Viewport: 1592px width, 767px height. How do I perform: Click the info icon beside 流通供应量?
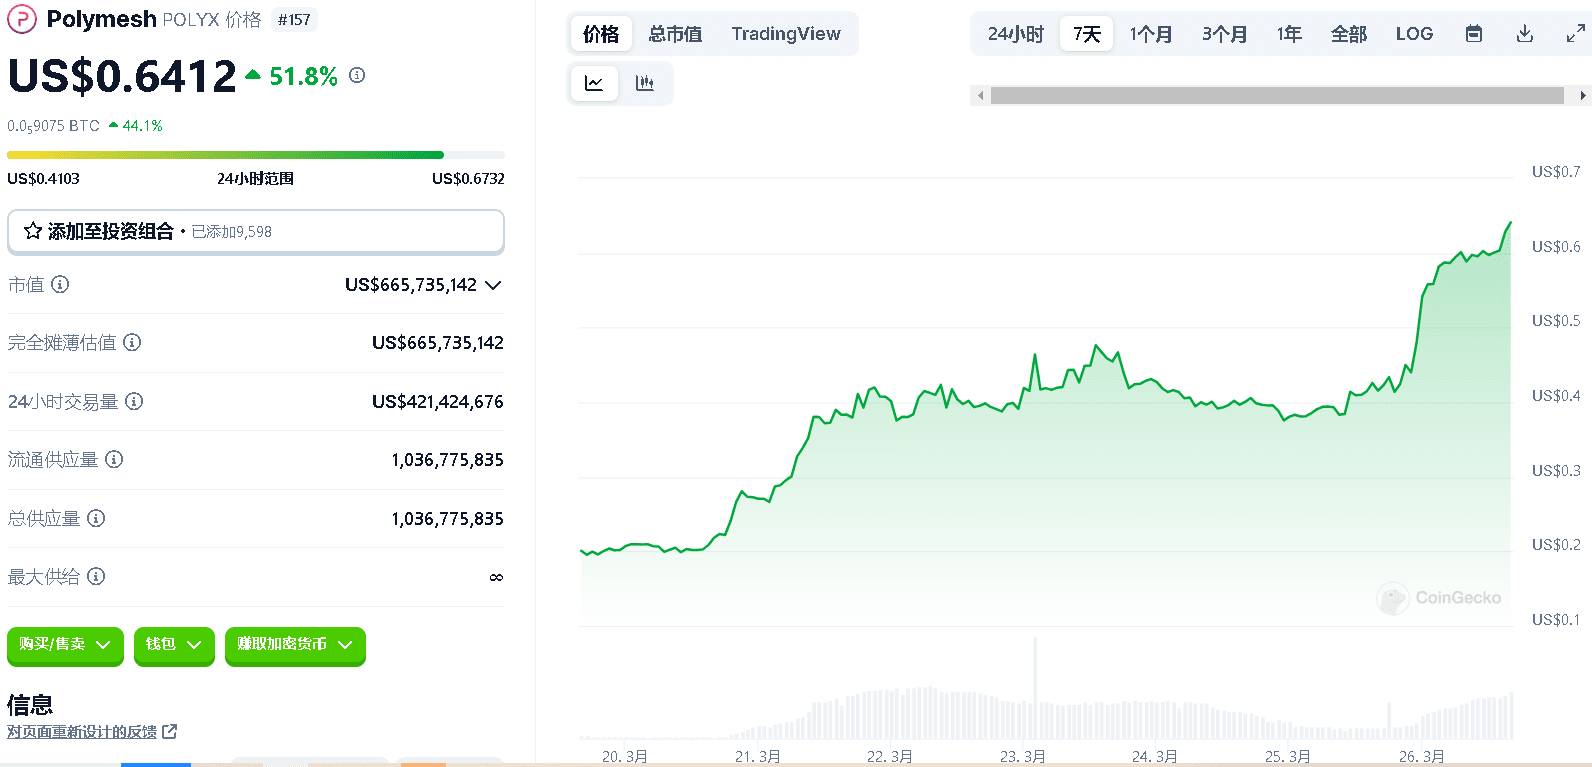point(114,460)
